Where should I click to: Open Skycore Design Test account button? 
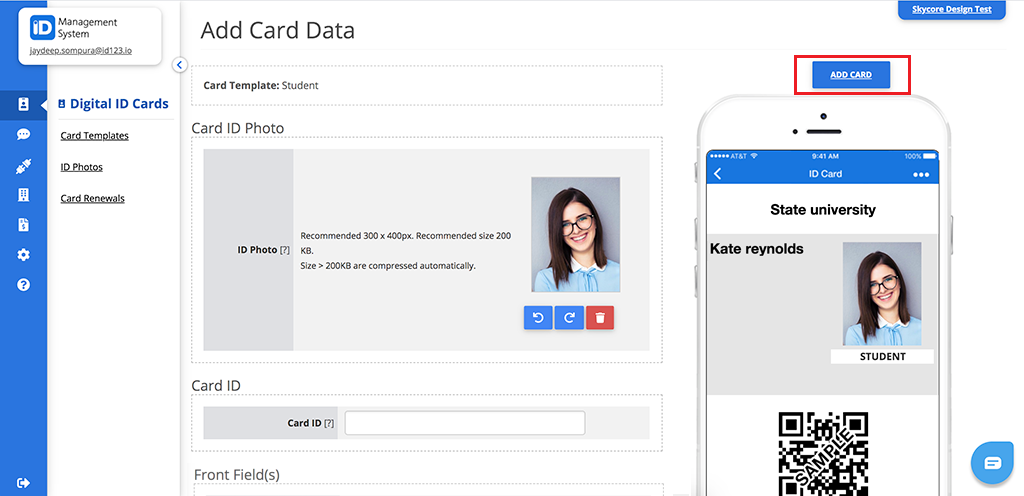(952, 10)
